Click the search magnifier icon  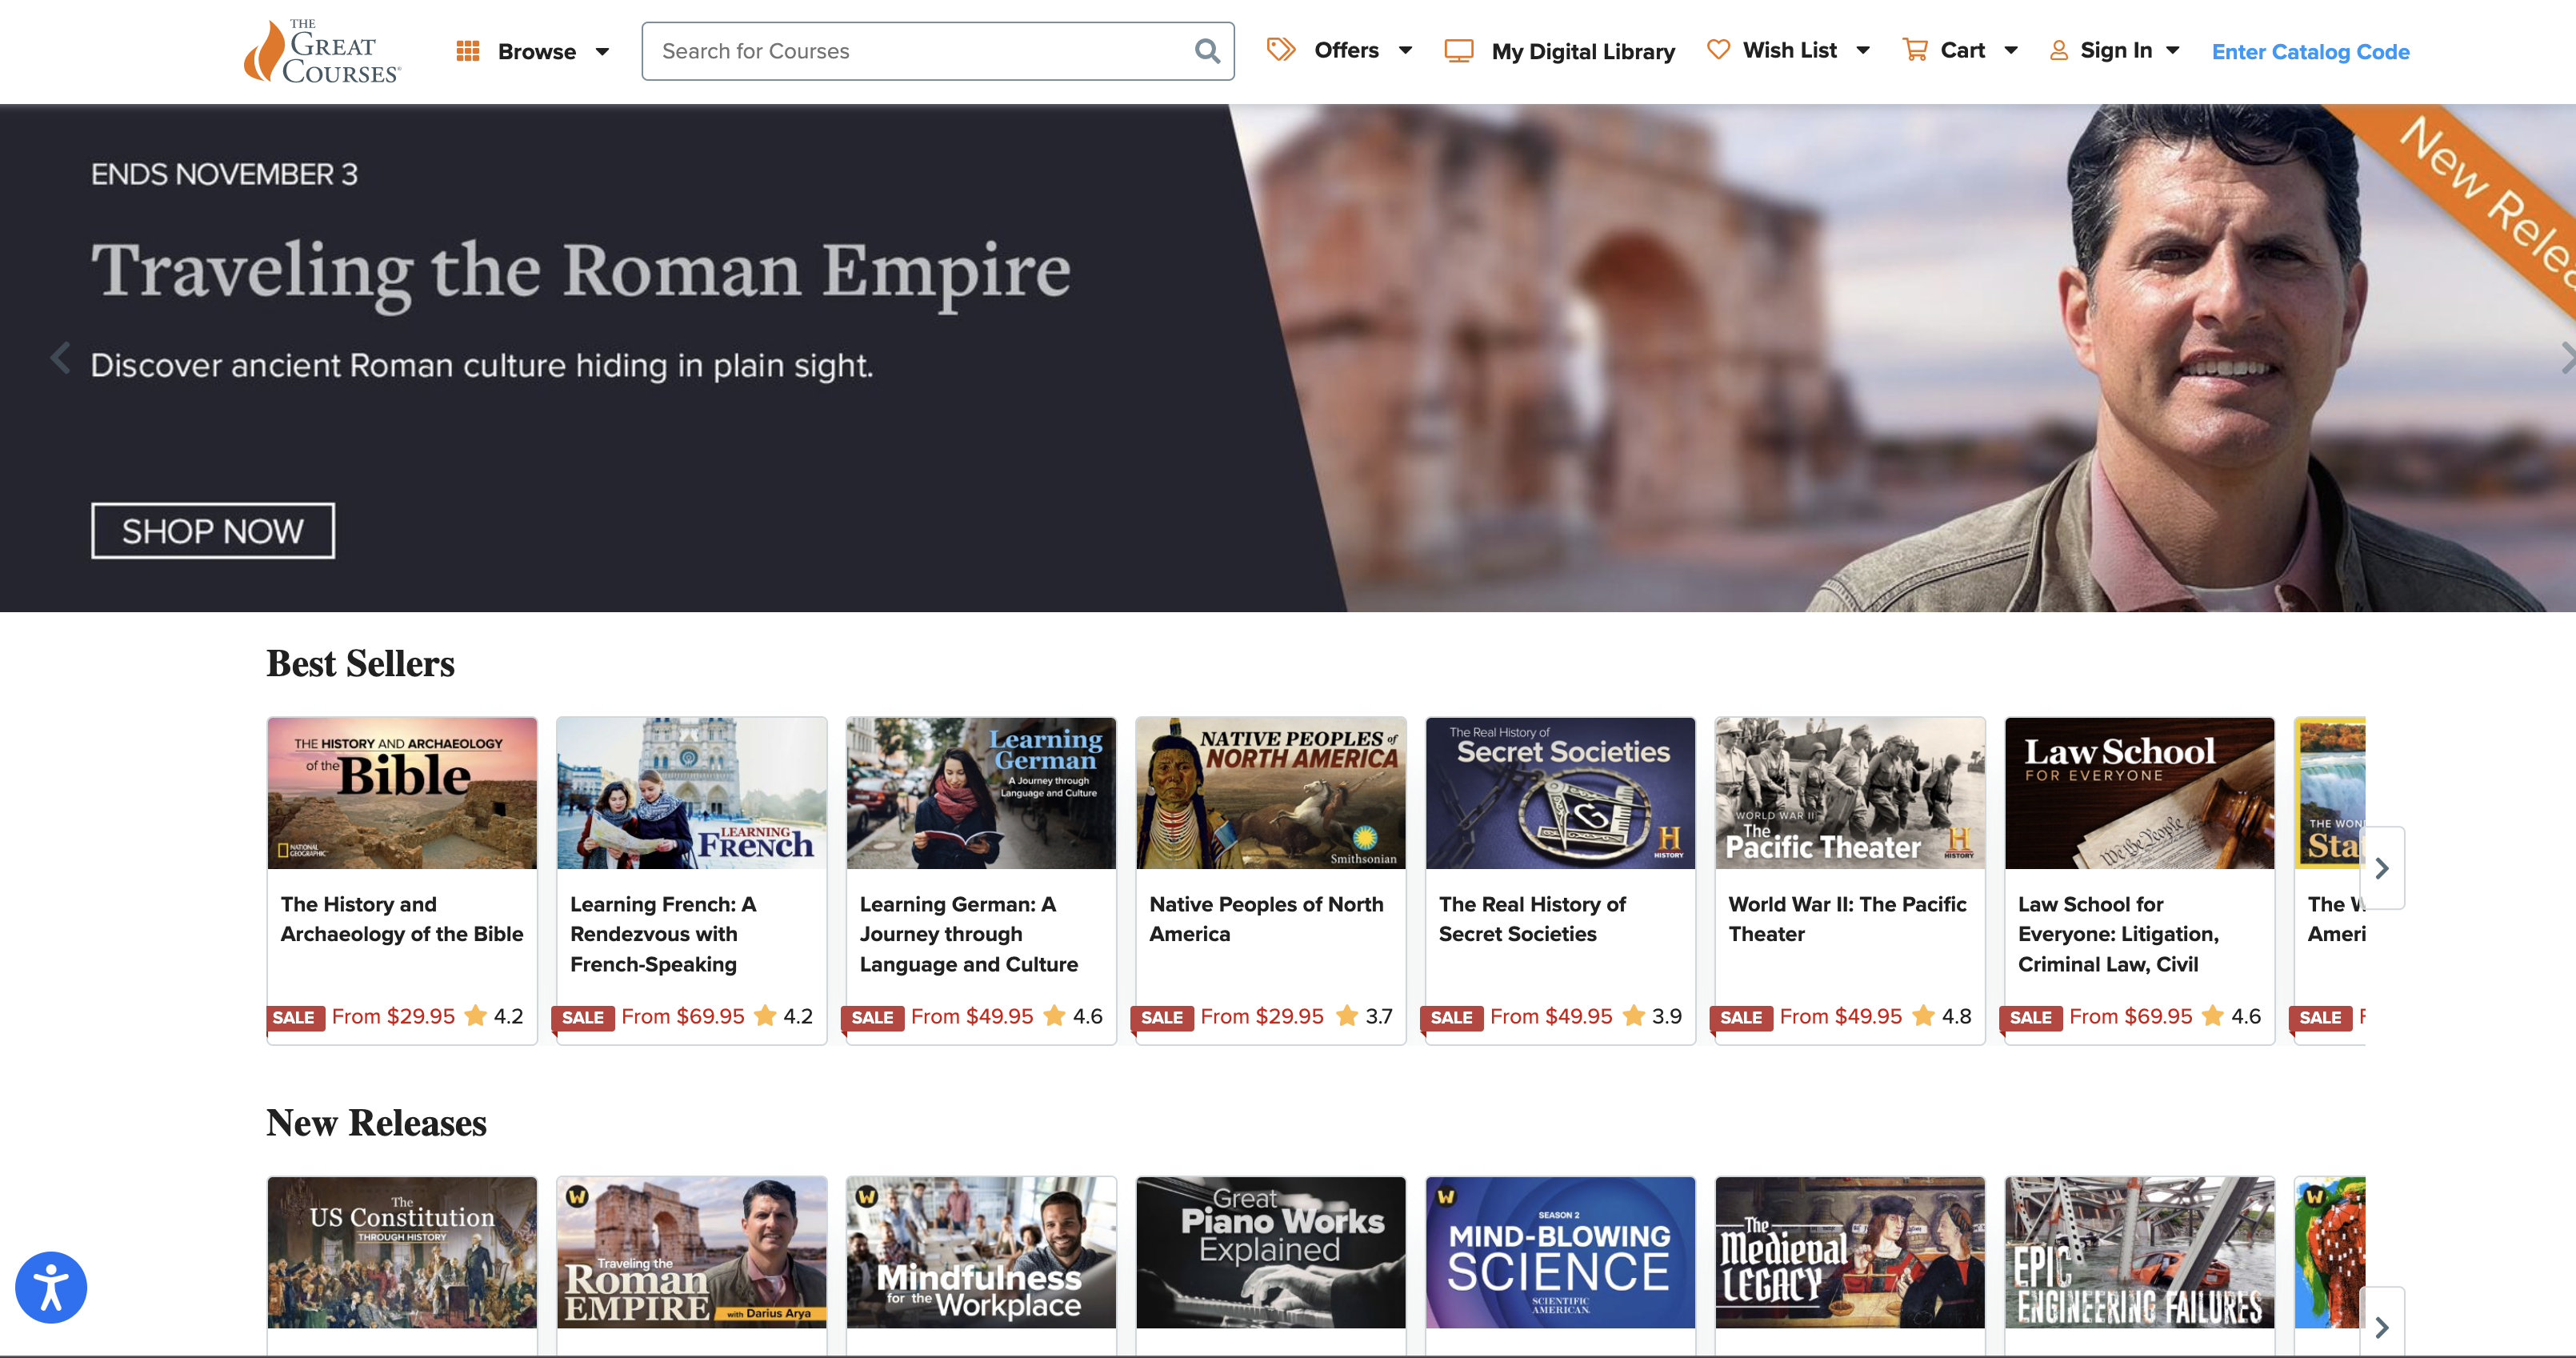point(1207,51)
